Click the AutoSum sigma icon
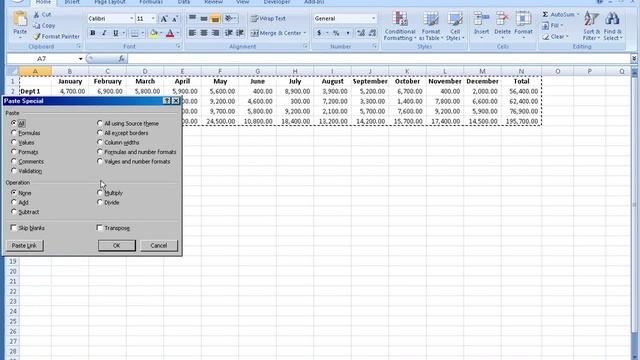 tap(545, 15)
